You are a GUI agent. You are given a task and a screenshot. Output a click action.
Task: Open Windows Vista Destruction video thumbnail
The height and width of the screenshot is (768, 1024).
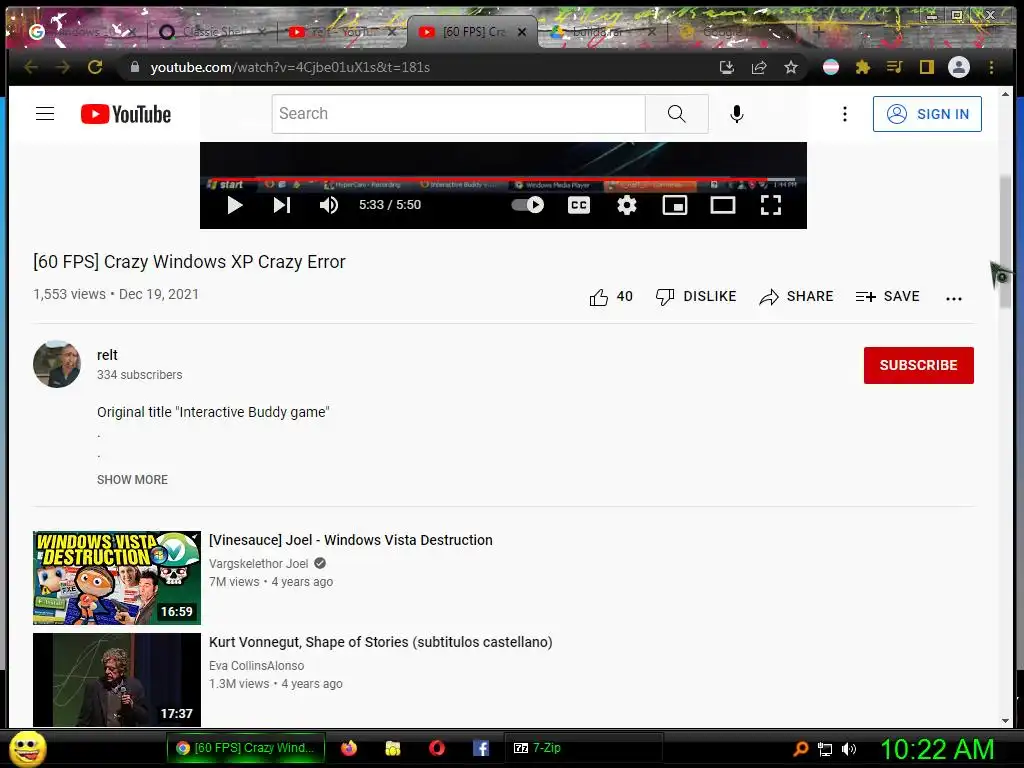(117, 578)
